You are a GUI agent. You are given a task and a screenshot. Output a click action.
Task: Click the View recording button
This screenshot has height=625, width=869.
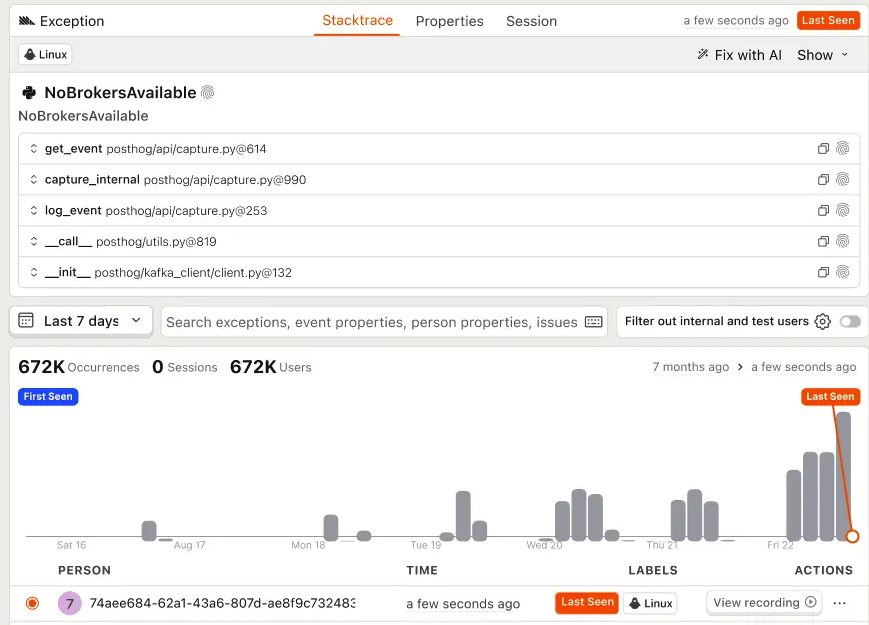tap(763, 602)
